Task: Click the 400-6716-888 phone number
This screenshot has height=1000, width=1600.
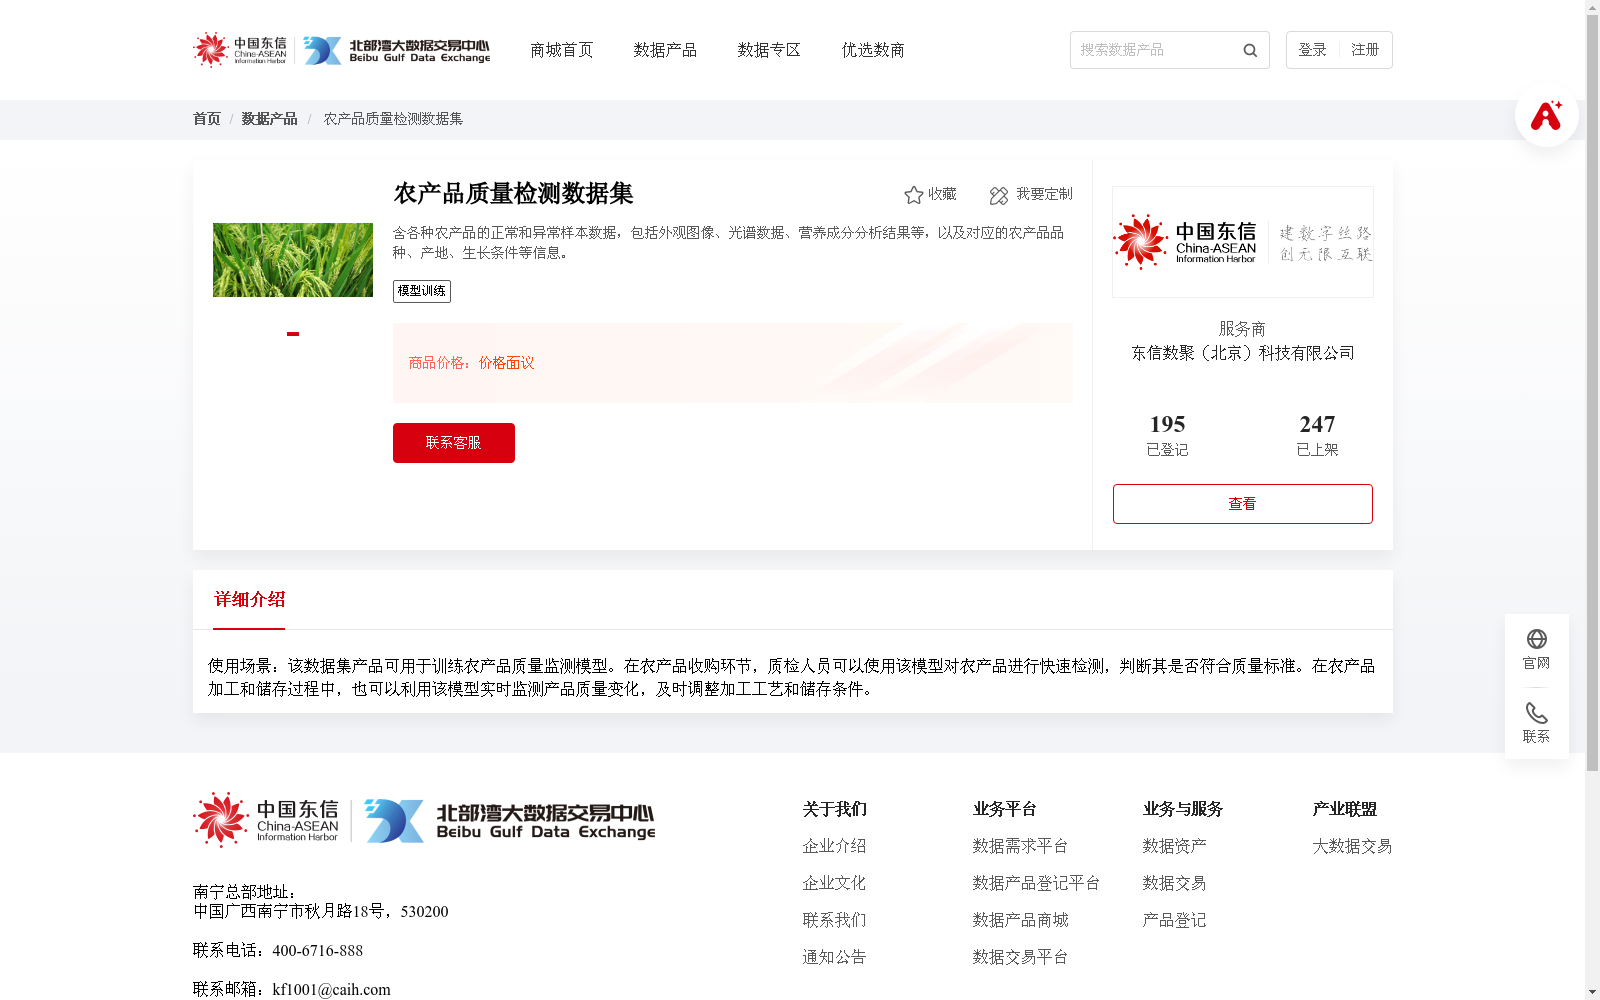Action: click(318, 951)
